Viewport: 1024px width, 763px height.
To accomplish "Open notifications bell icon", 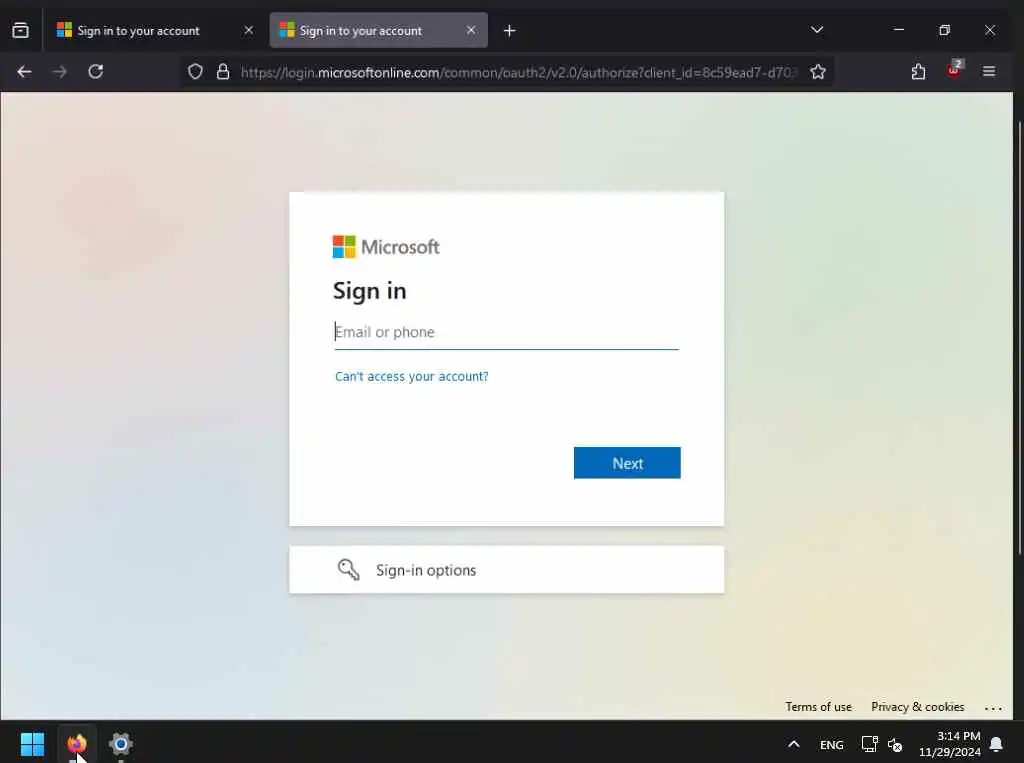I will coord(997,744).
